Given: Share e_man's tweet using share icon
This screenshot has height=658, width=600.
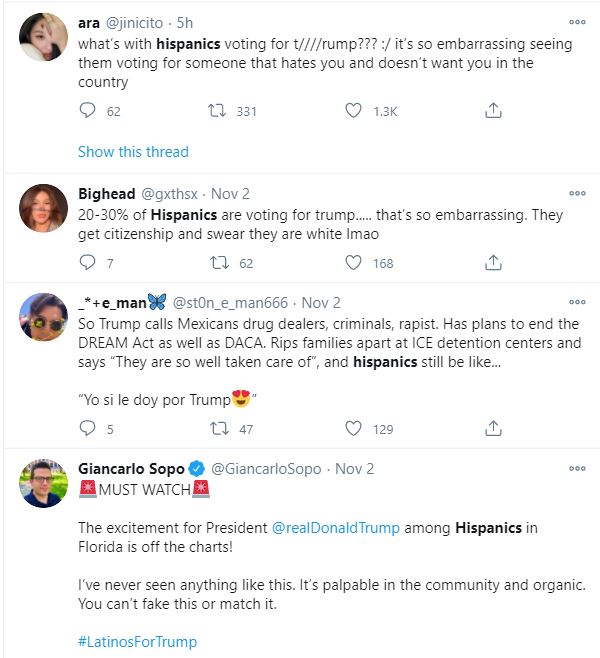Looking at the screenshot, I should pos(493,428).
